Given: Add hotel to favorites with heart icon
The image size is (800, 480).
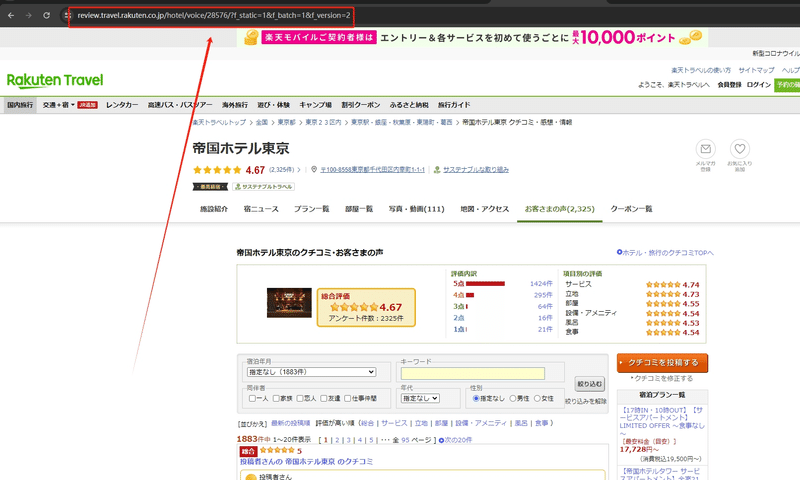Looking at the screenshot, I should pos(740,149).
